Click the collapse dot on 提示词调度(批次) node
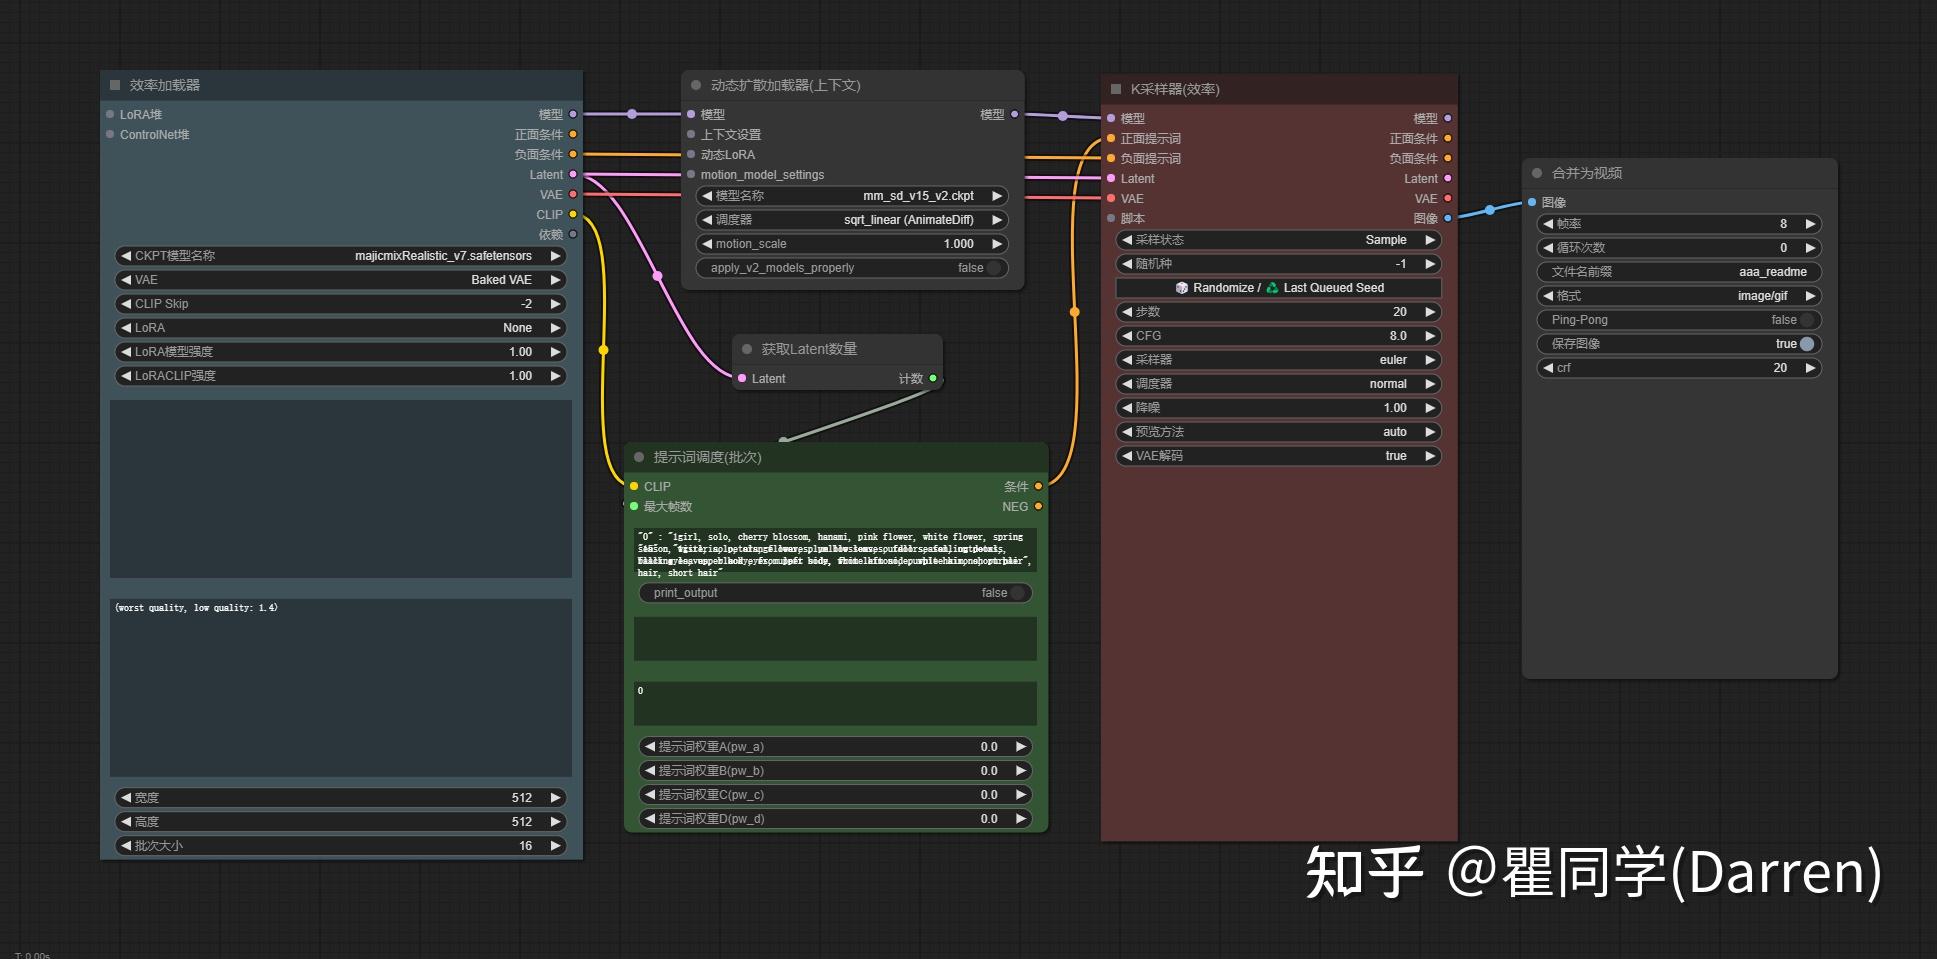1937x959 pixels. (x=639, y=456)
